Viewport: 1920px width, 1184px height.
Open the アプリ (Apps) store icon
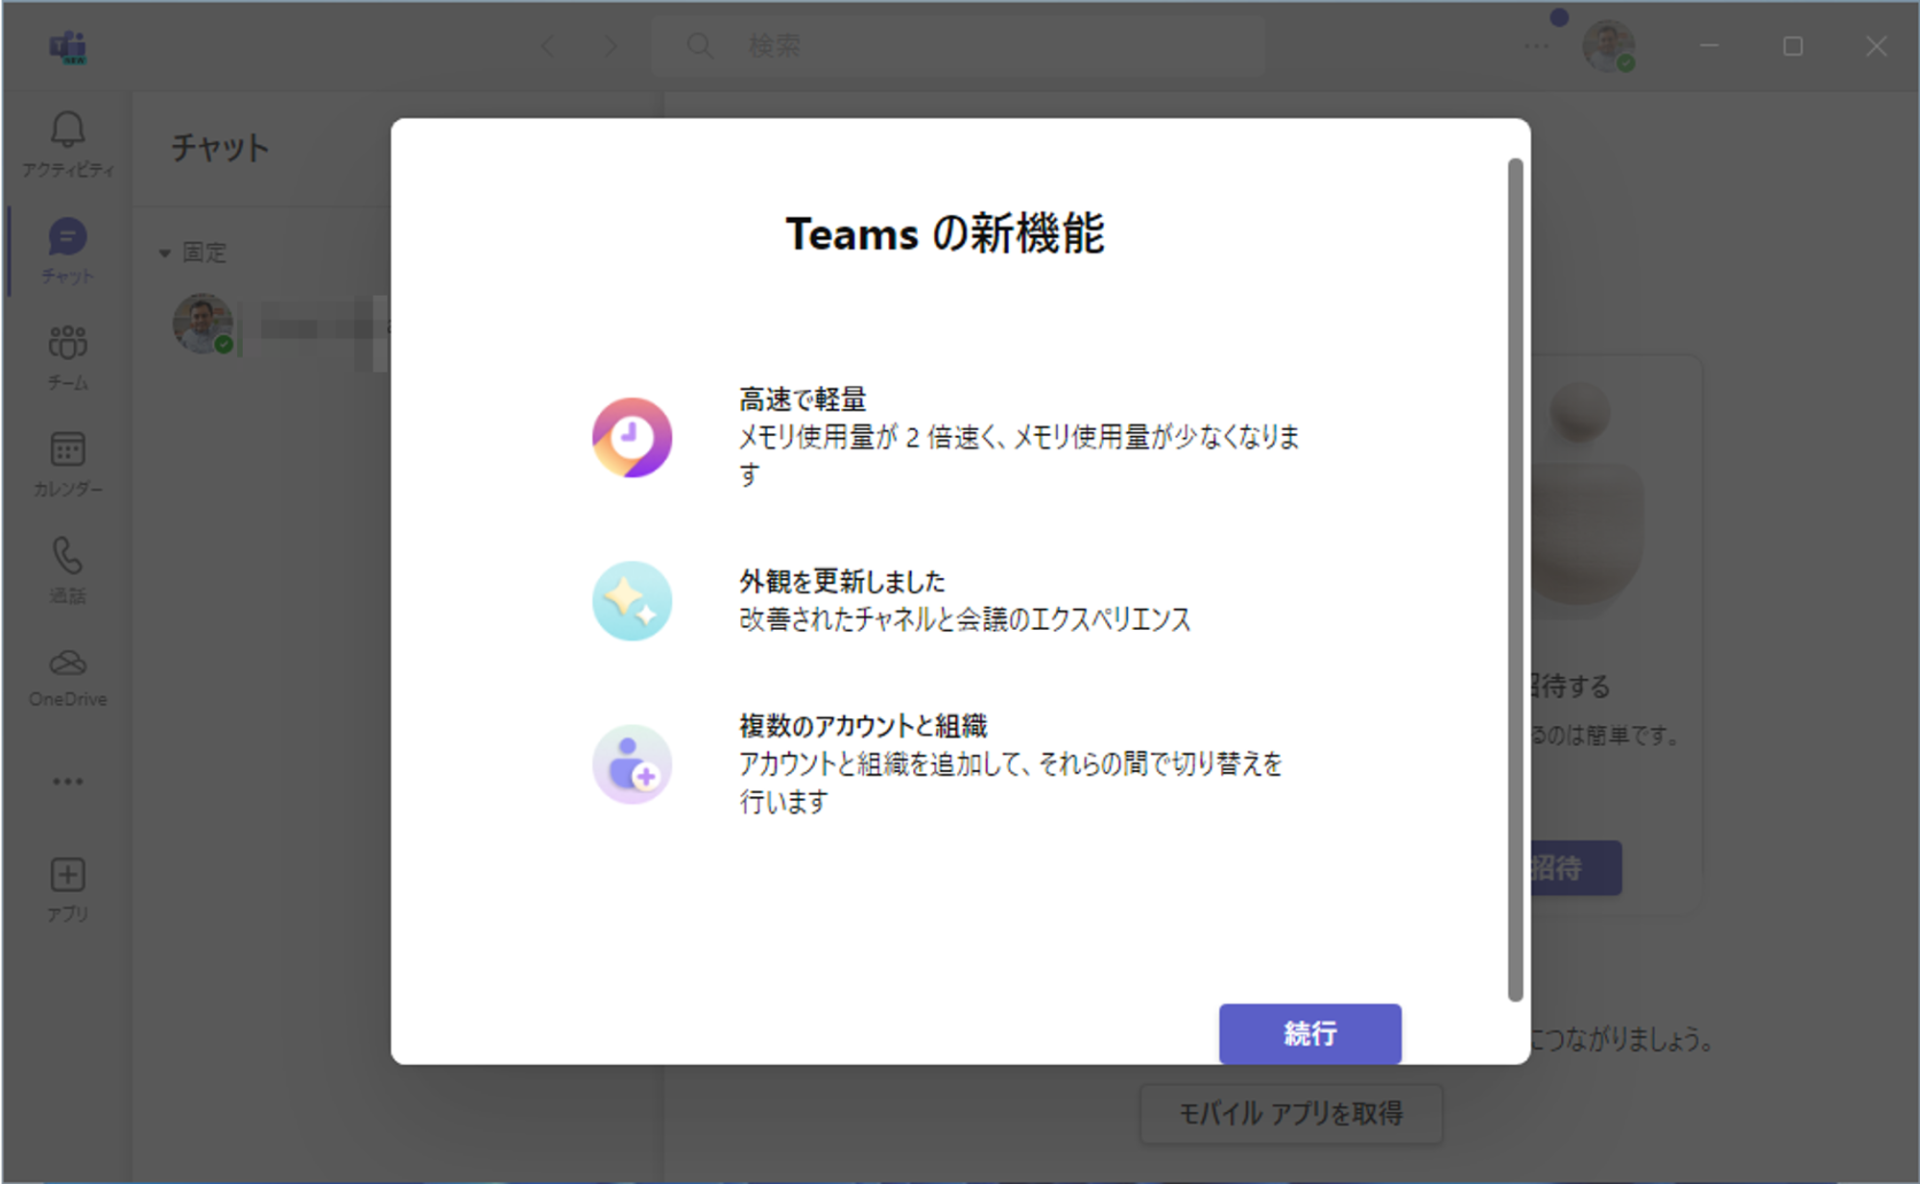pyautogui.click(x=66, y=885)
